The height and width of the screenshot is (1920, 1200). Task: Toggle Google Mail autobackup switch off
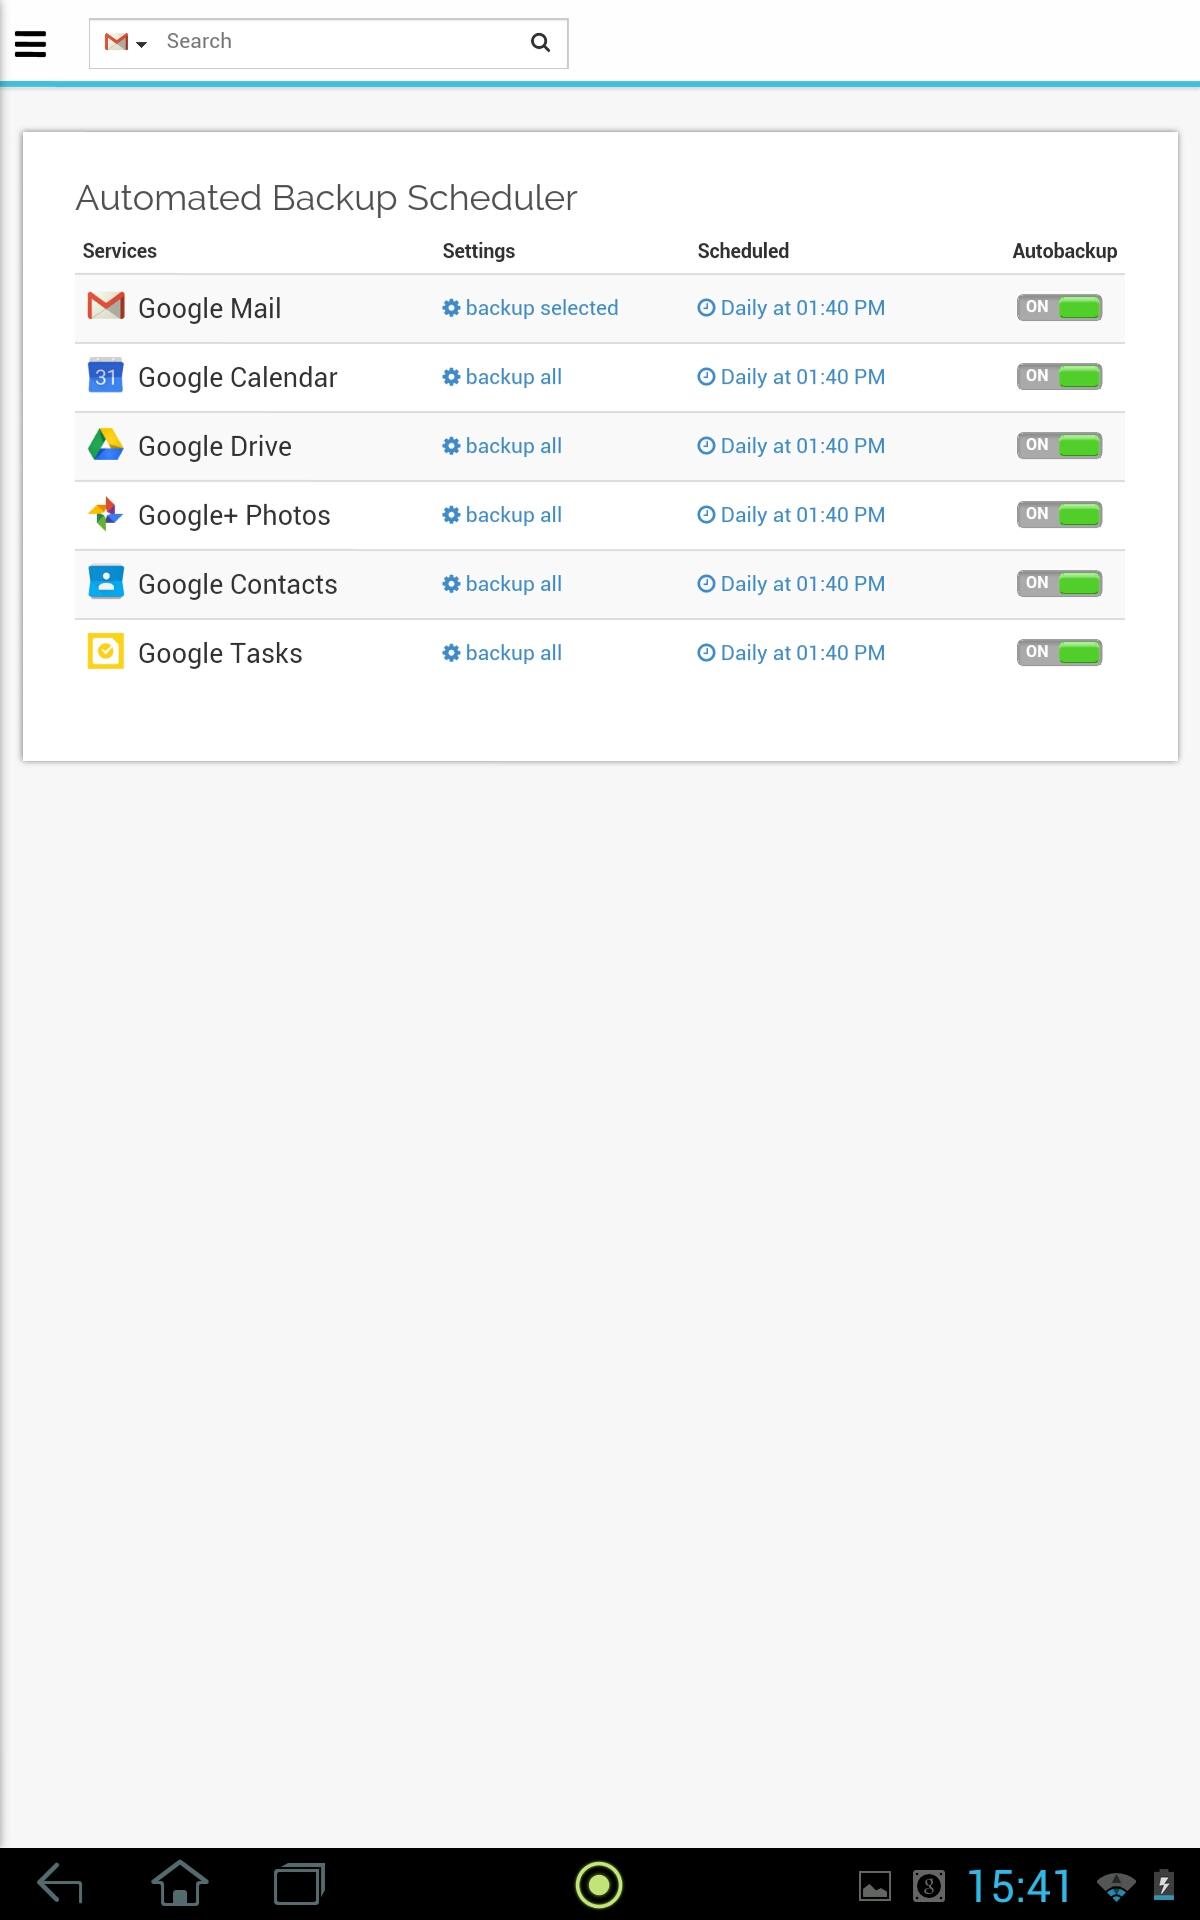click(1060, 307)
